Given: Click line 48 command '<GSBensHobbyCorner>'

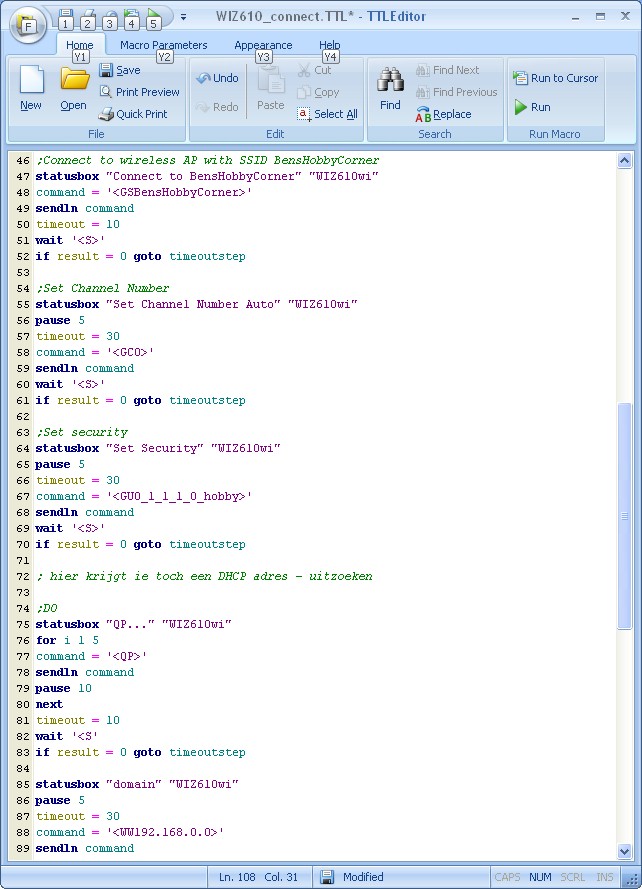Looking at the screenshot, I should click(144, 192).
